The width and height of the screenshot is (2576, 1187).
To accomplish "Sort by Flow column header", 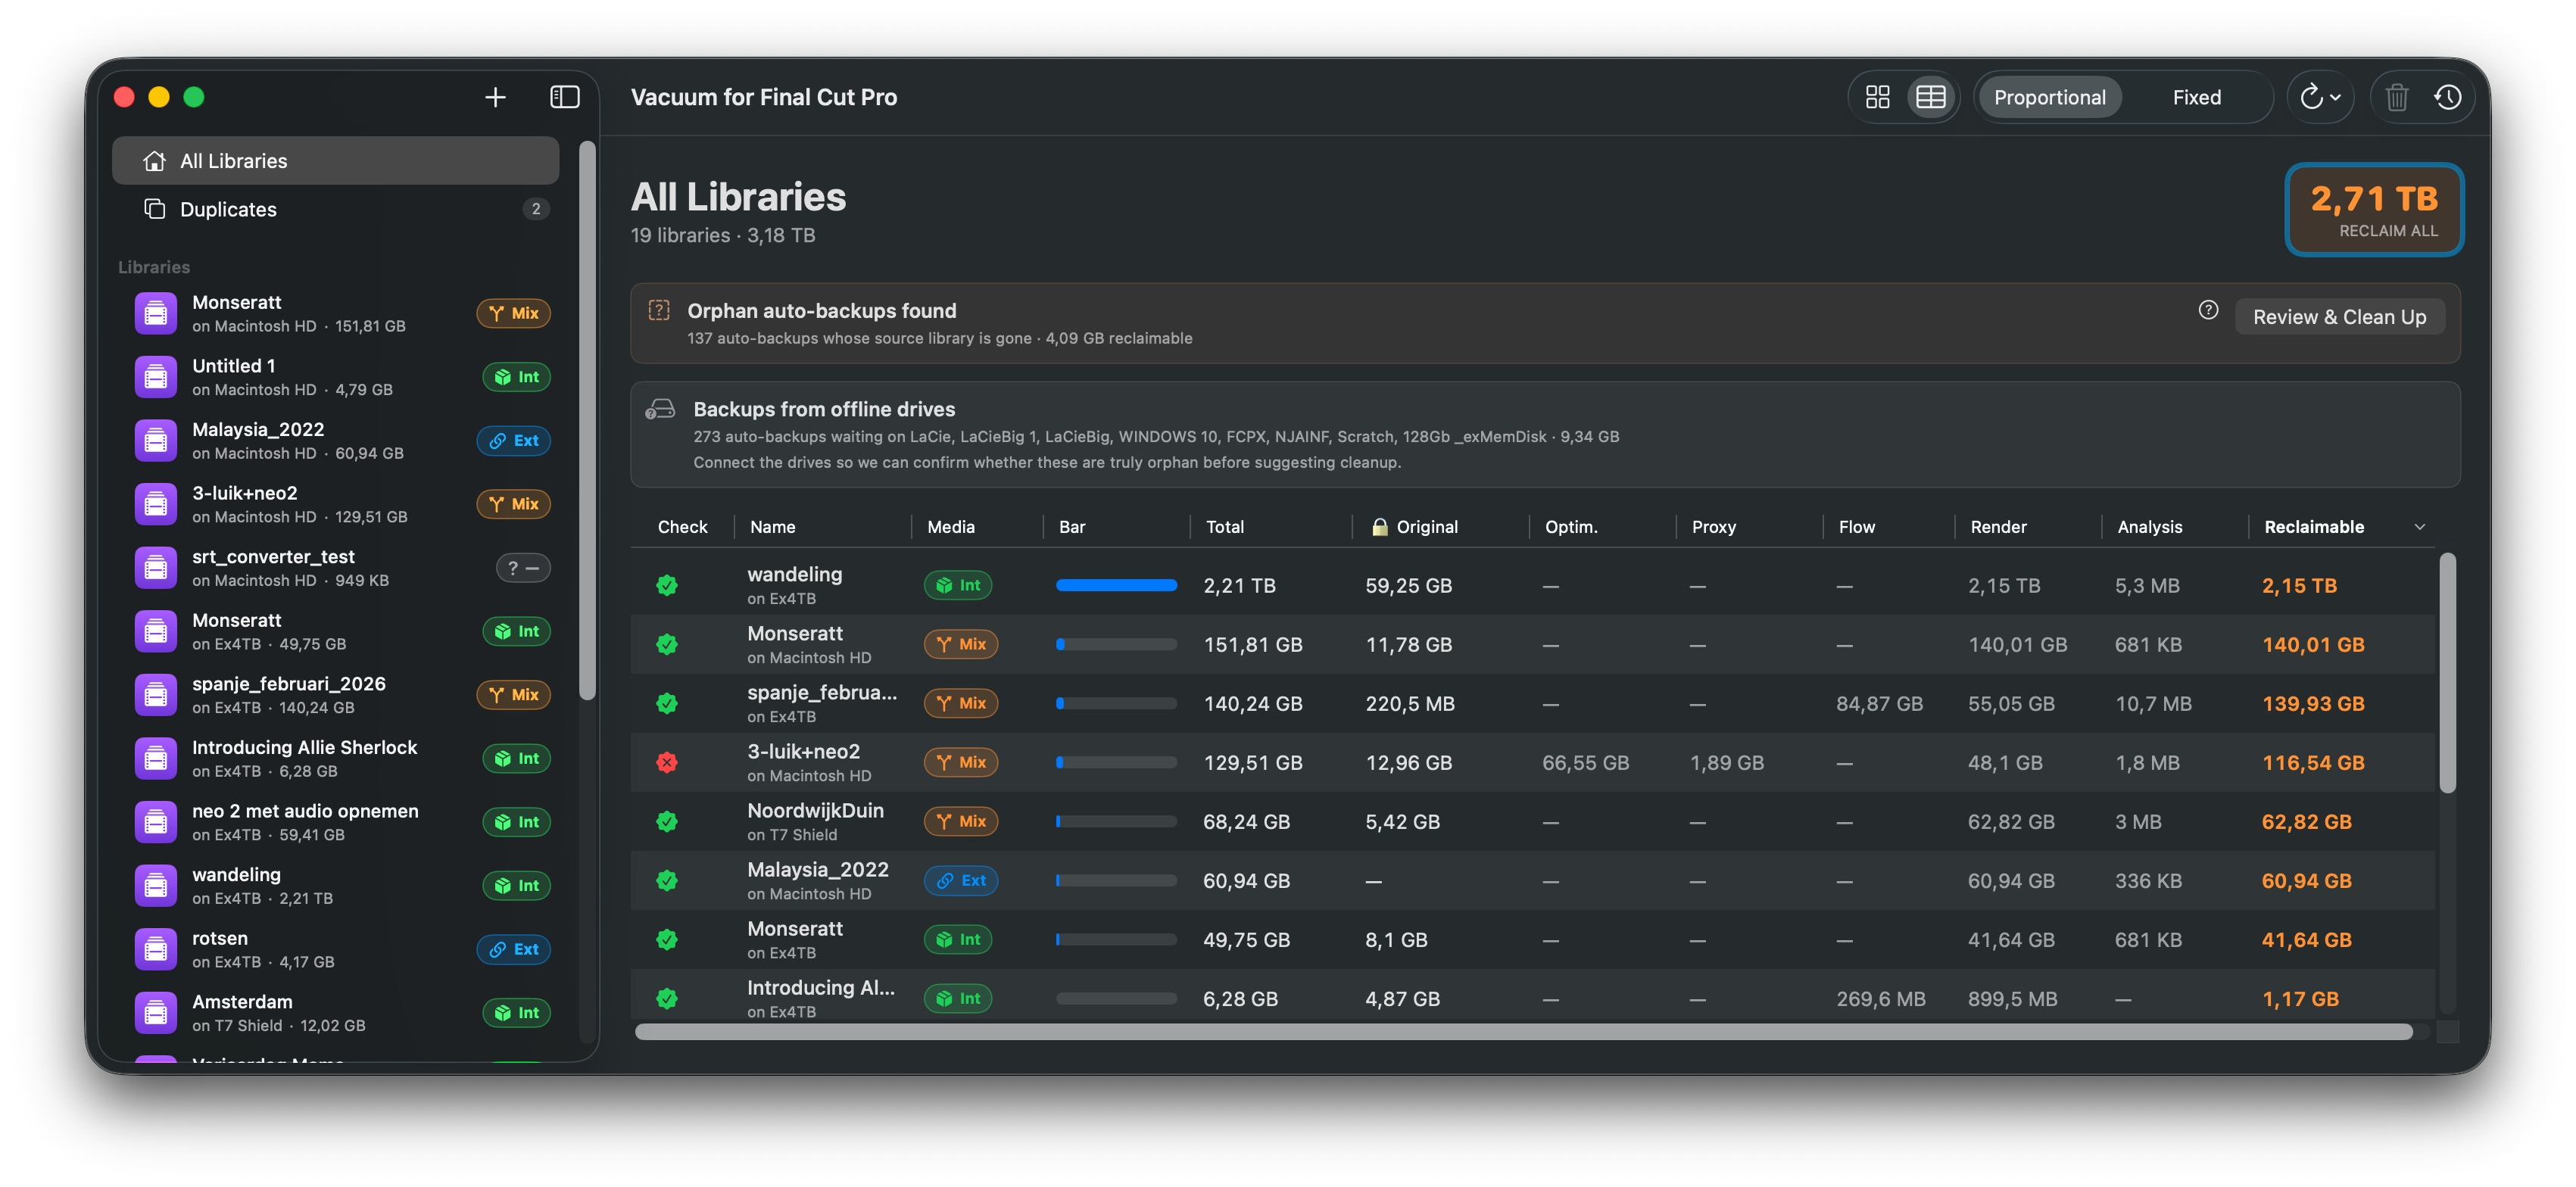I will [x=1856, y=527].
